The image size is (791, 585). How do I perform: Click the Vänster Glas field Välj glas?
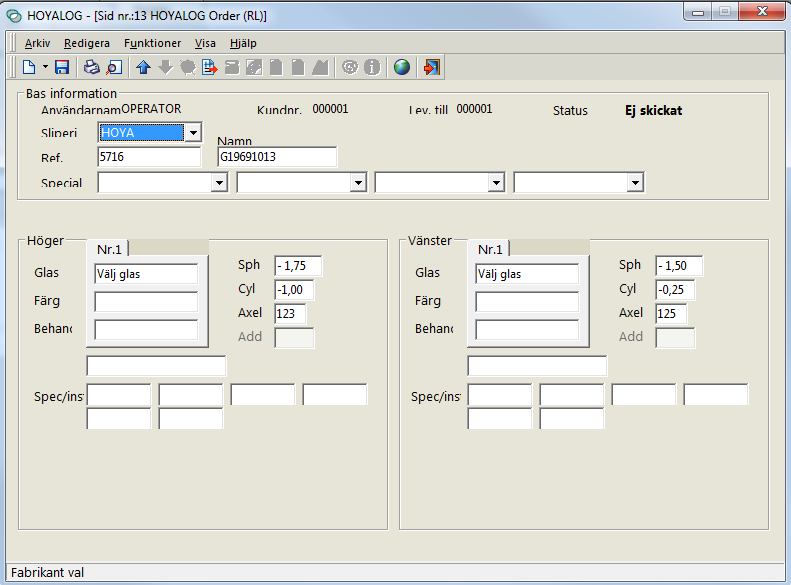[x=527, y=274]
